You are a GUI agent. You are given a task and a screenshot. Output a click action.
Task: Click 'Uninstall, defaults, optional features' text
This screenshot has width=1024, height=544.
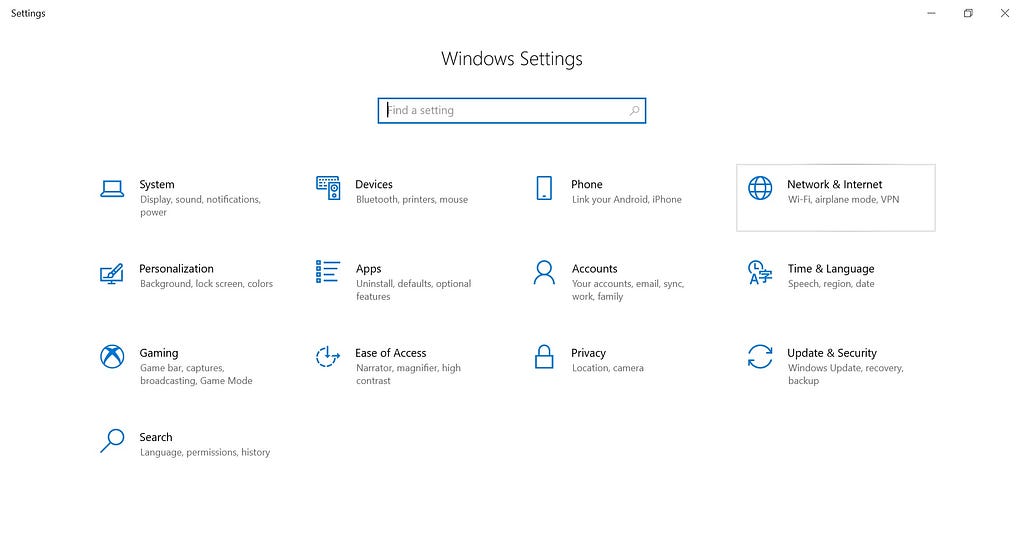pos(413,290)
